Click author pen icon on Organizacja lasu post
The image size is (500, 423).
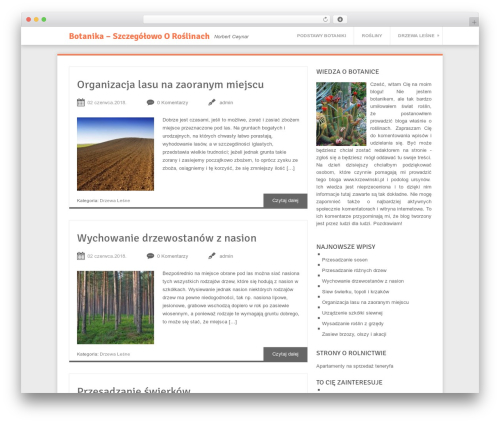pos(212,102)
